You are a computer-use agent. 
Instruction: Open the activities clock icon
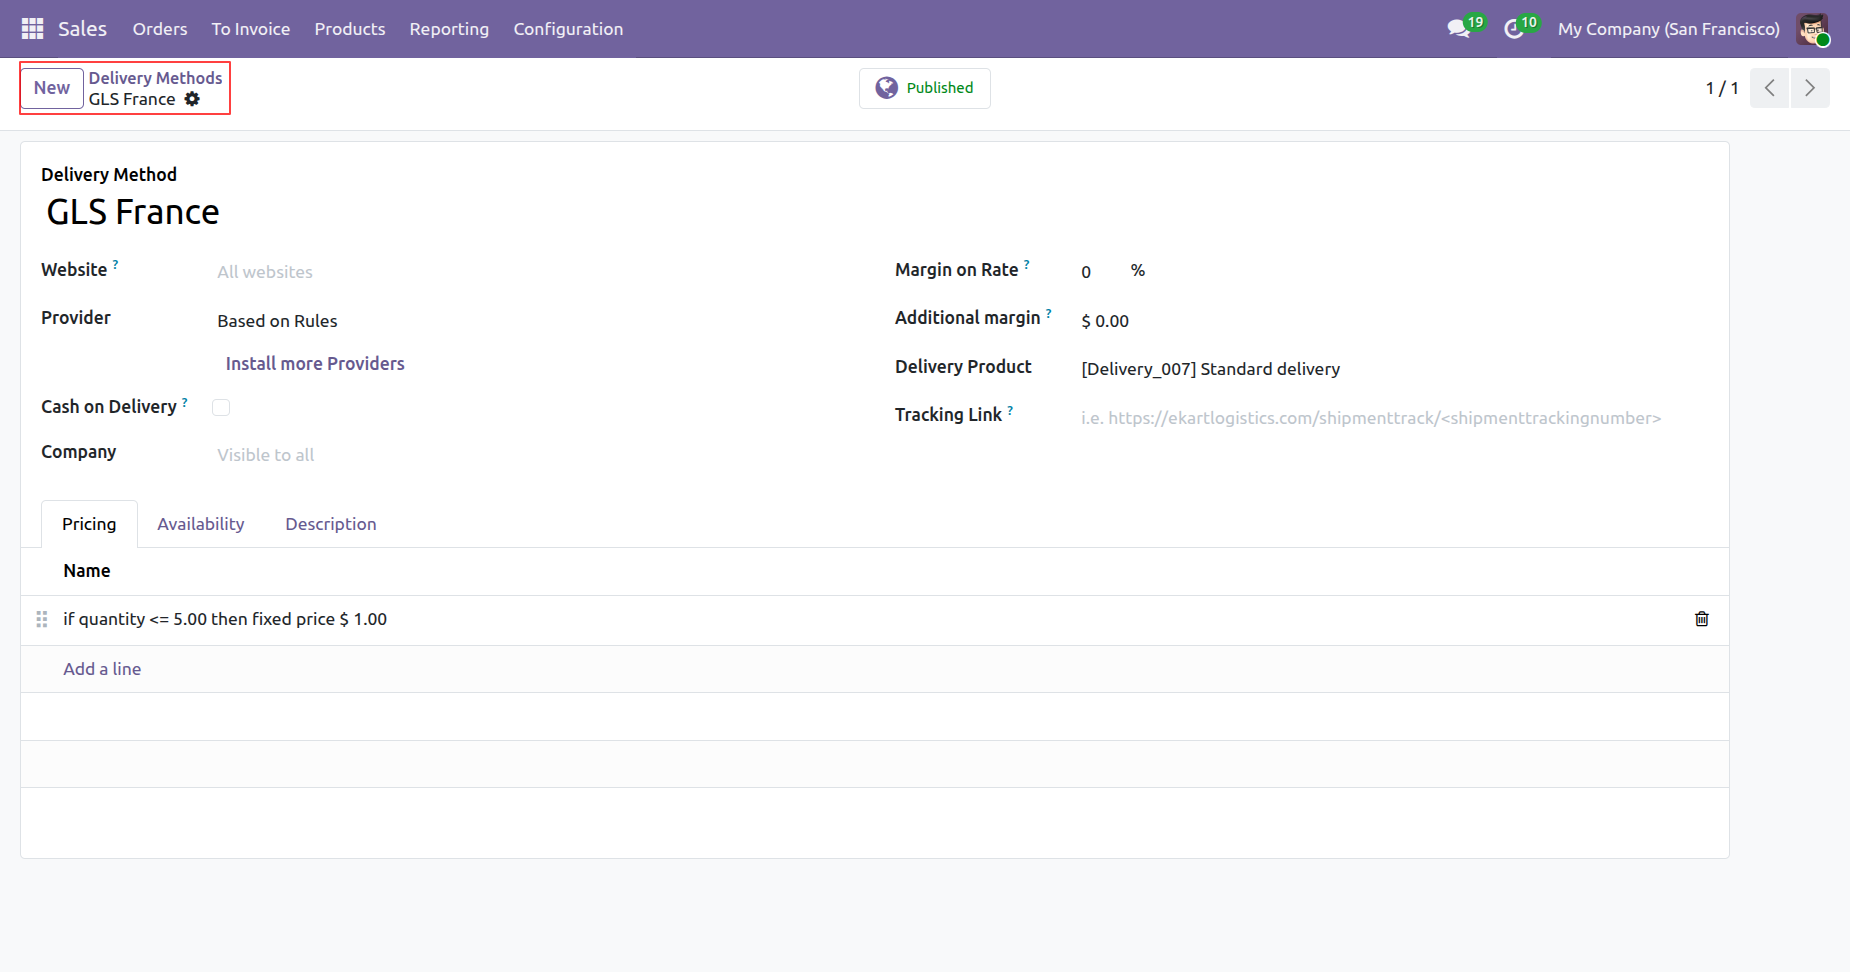[x=1514, y=29]
